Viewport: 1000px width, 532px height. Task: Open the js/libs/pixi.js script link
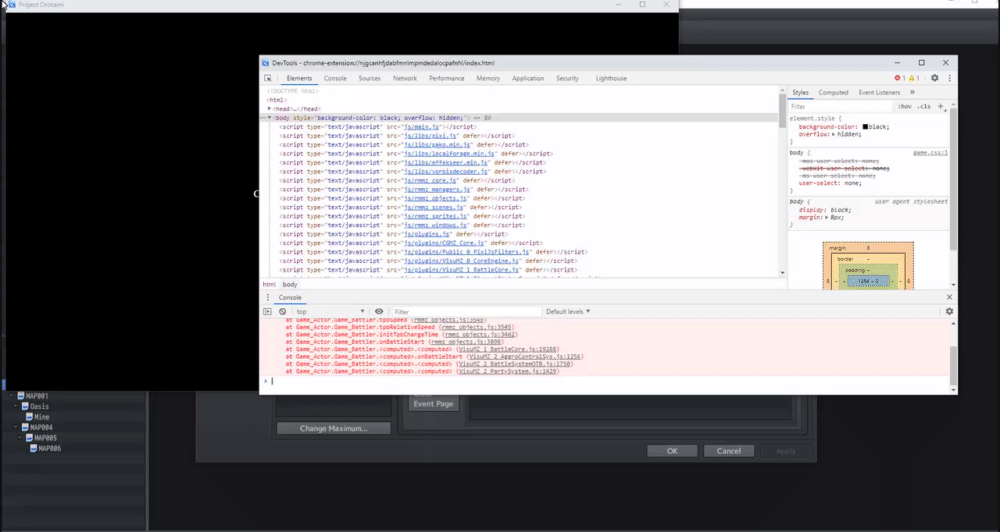click(430, 136)
